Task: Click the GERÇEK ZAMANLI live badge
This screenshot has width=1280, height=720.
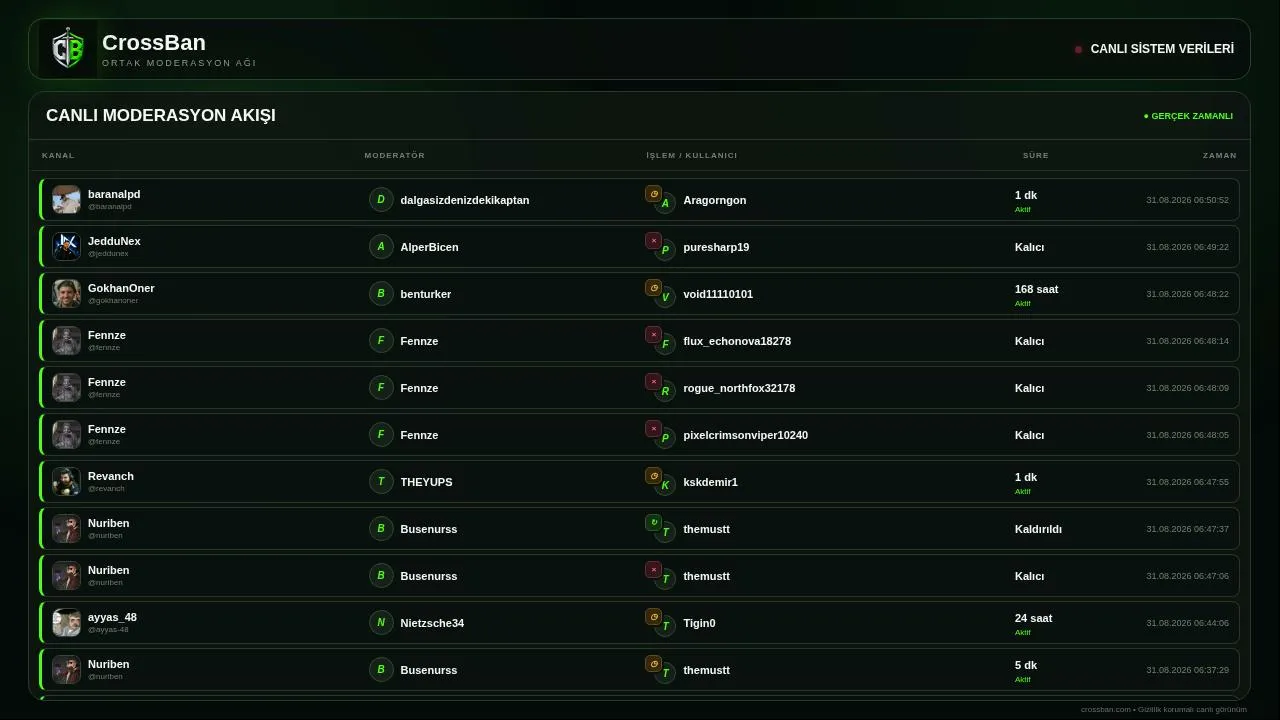Action: [x=1188, y=116]
